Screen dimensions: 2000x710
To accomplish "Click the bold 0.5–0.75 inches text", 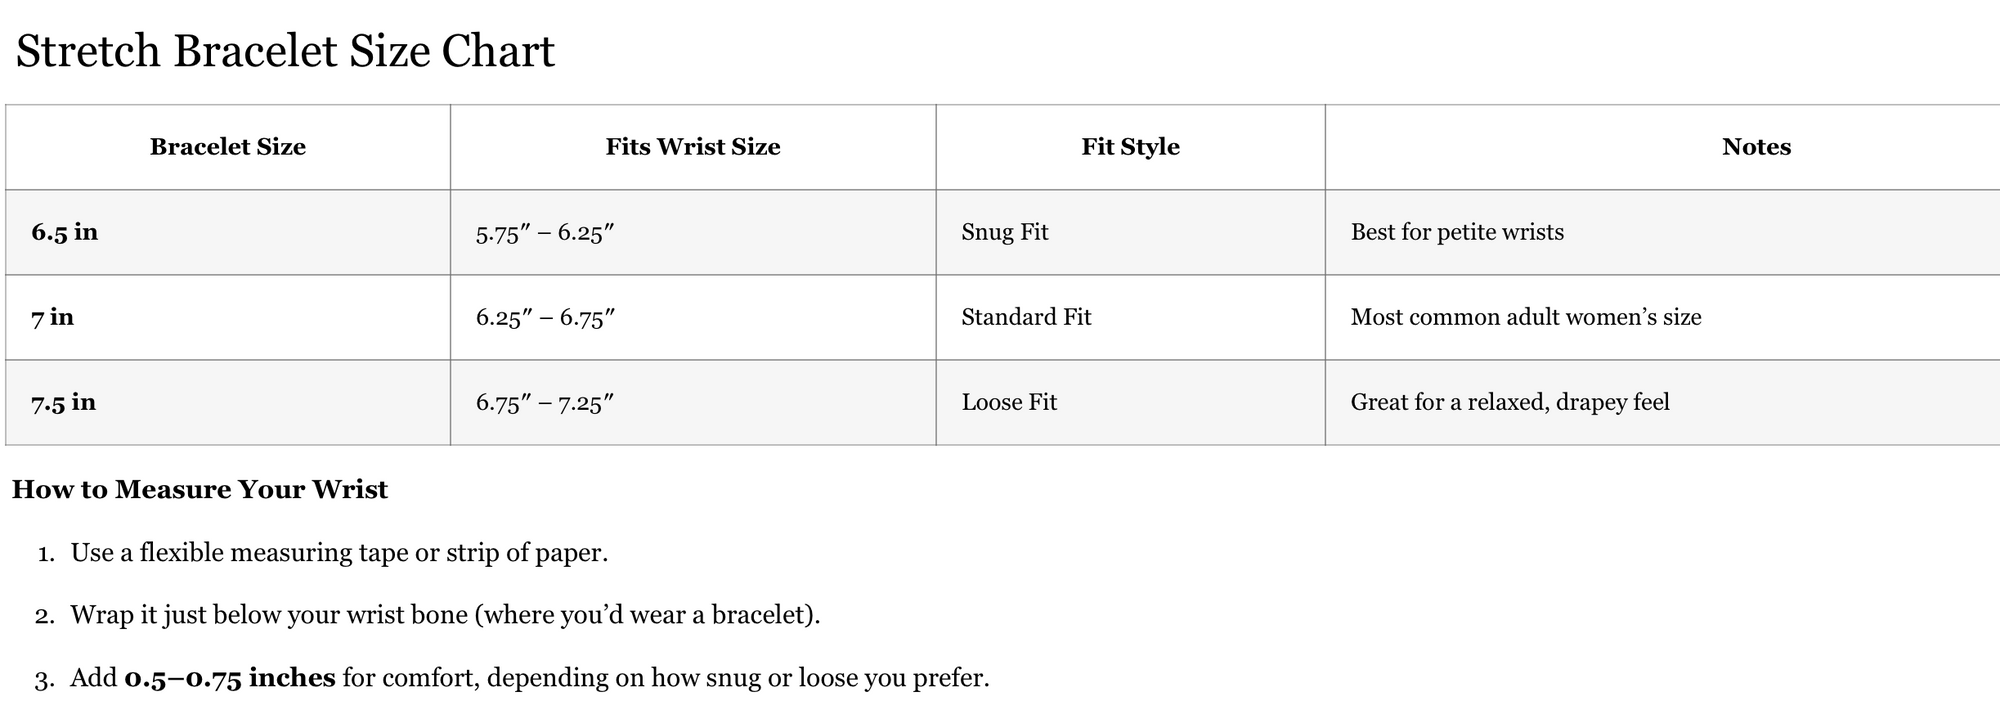I will (x=229, y=678).
